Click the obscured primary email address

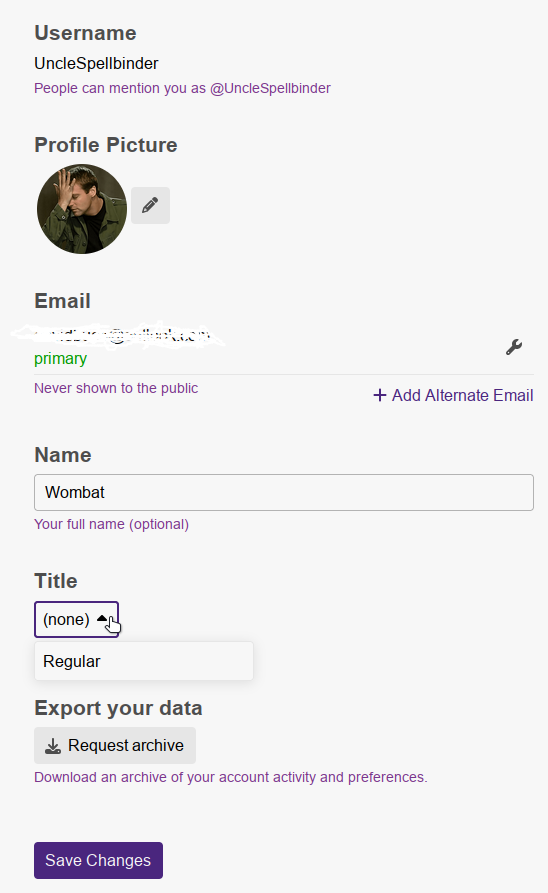[118, 335]
